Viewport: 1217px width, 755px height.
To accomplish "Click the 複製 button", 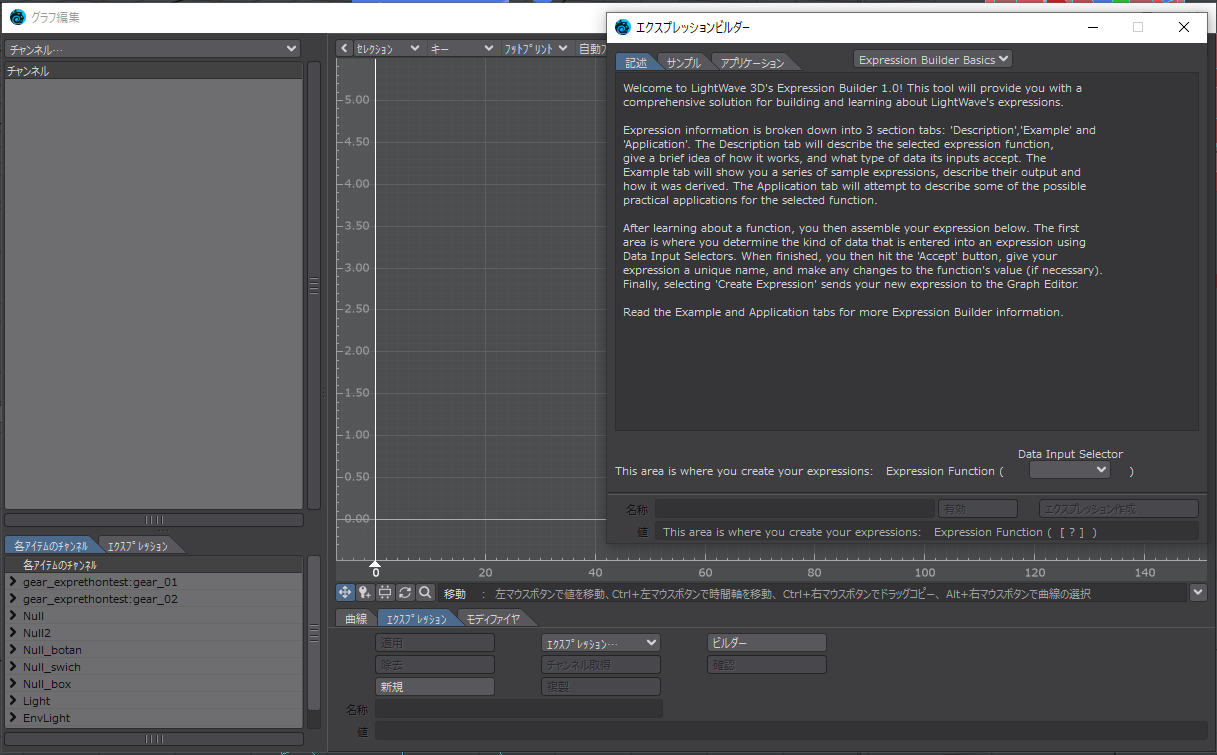I will (x=600, y=687).
